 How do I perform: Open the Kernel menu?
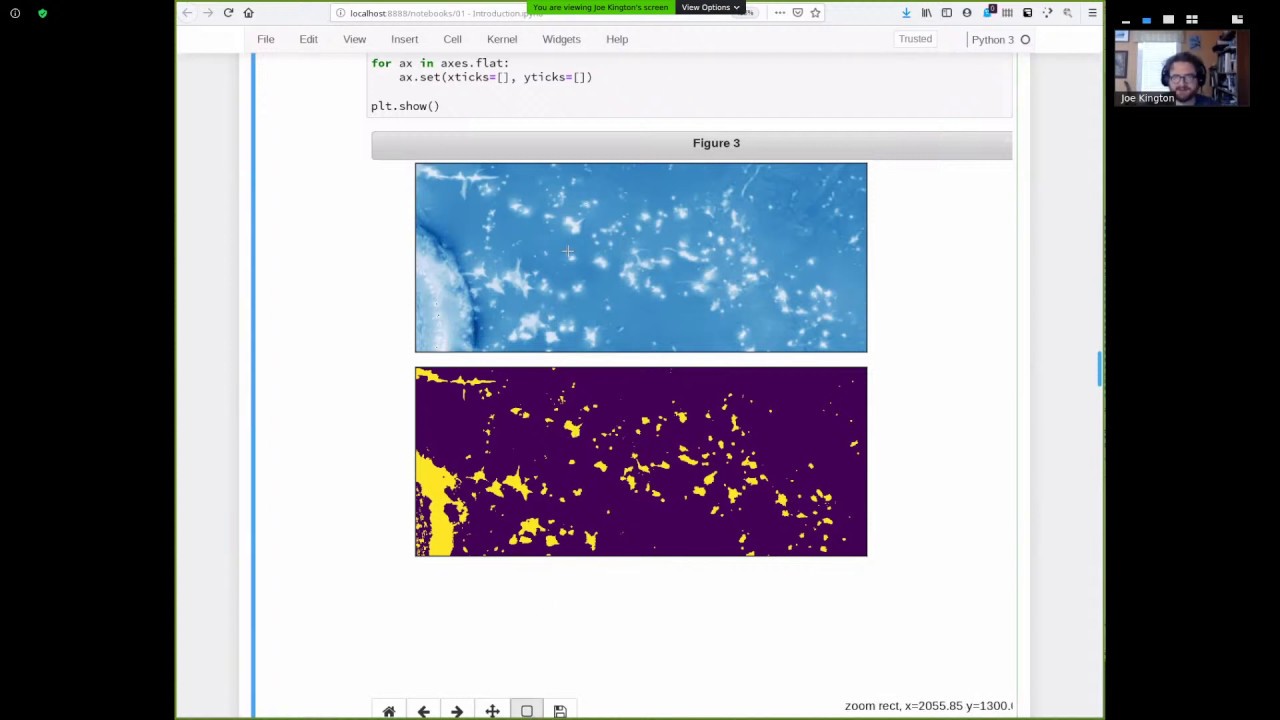(502, 39)
